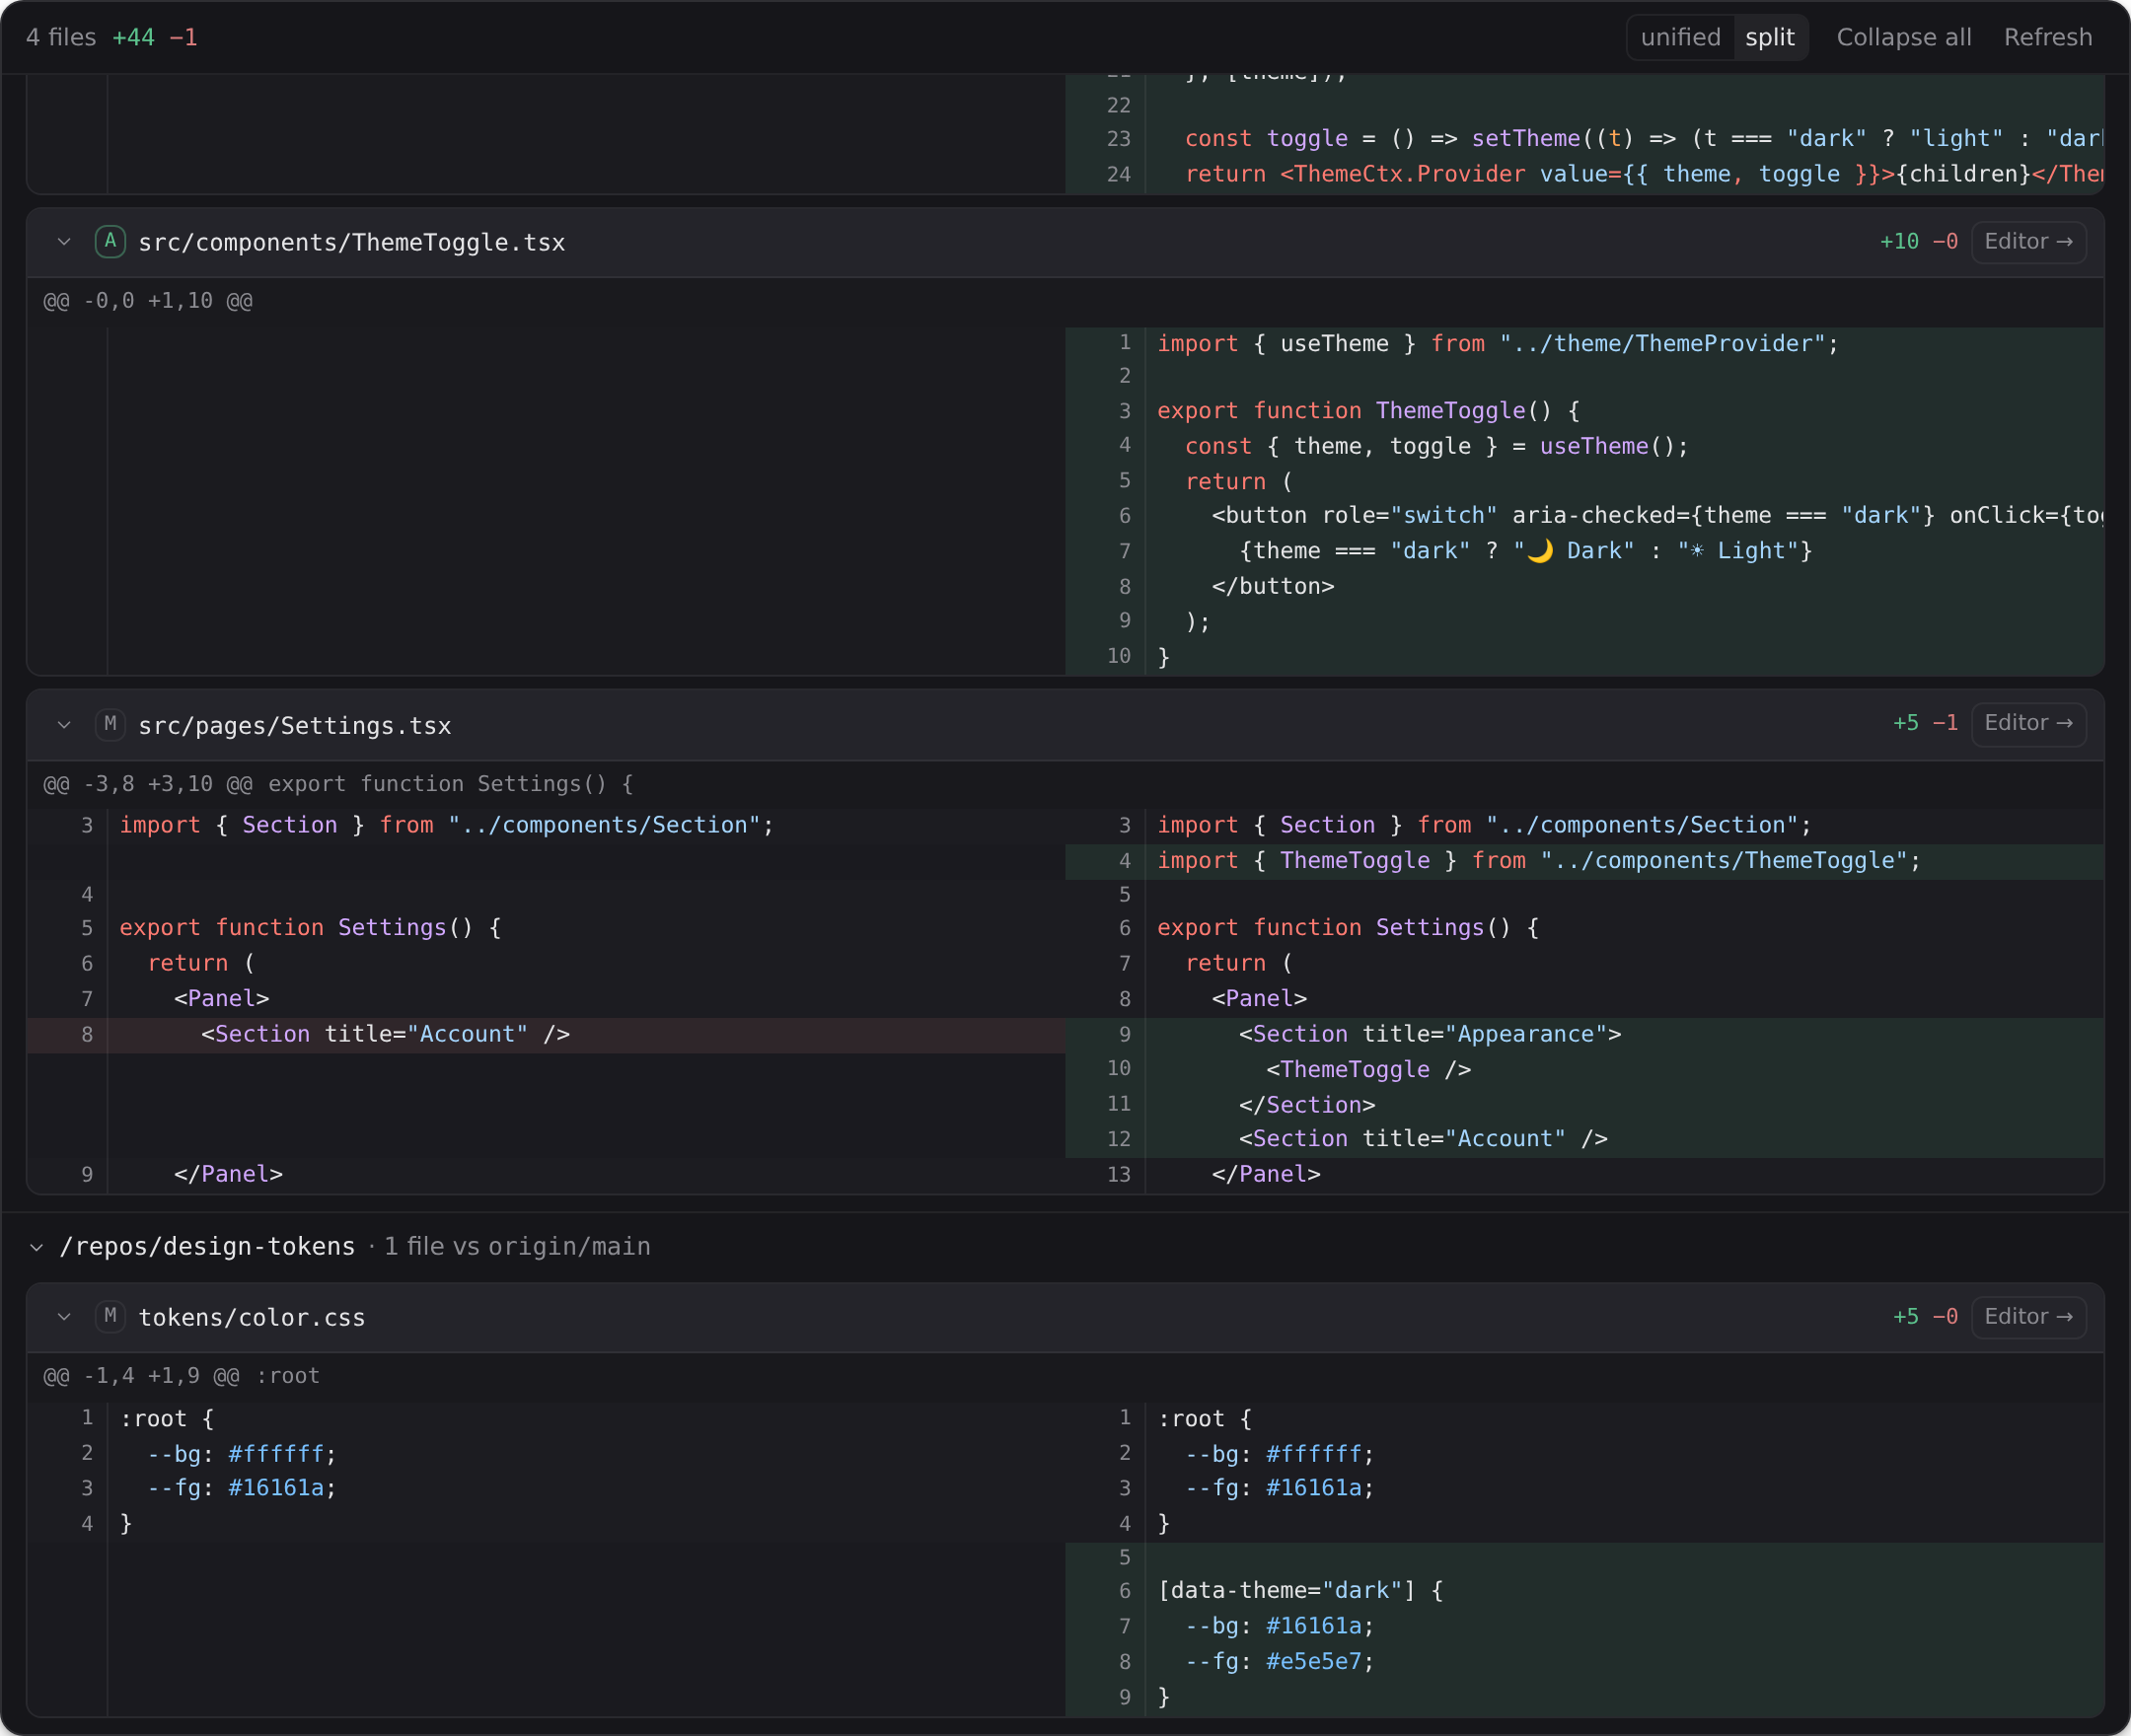The height and width of the screenshot is (1736, 2131).
Task: Click the 'const toggle = () => setTheme' line
Action: click(x=1584, y=139)
